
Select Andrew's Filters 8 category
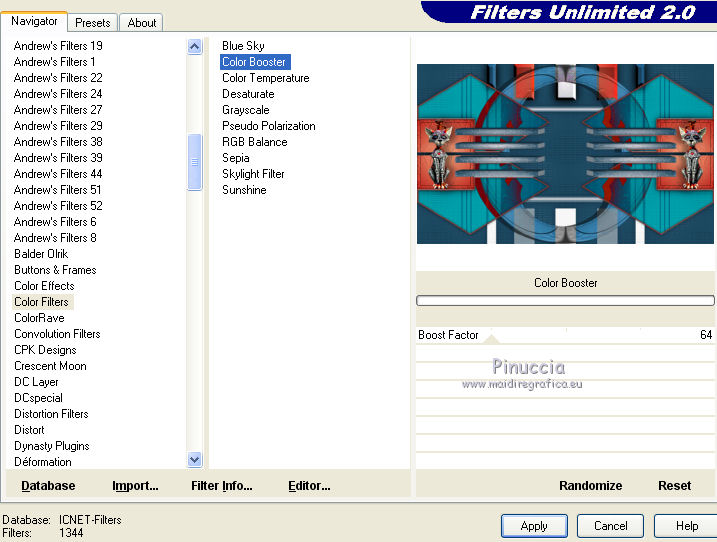coord(55,238)
